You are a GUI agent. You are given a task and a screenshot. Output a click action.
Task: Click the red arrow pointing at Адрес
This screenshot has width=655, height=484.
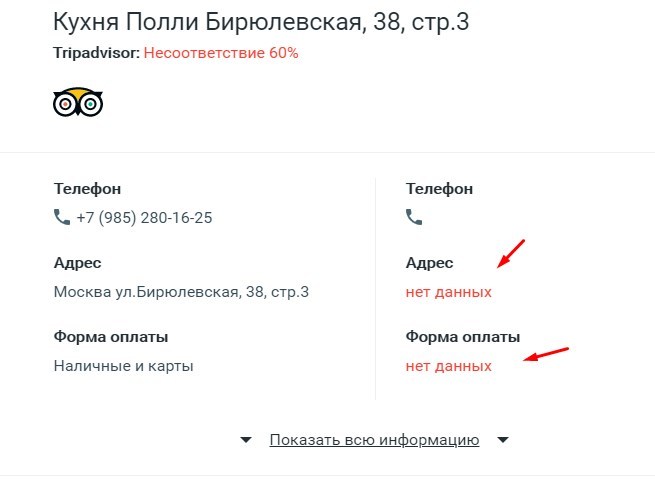point(512,254)
